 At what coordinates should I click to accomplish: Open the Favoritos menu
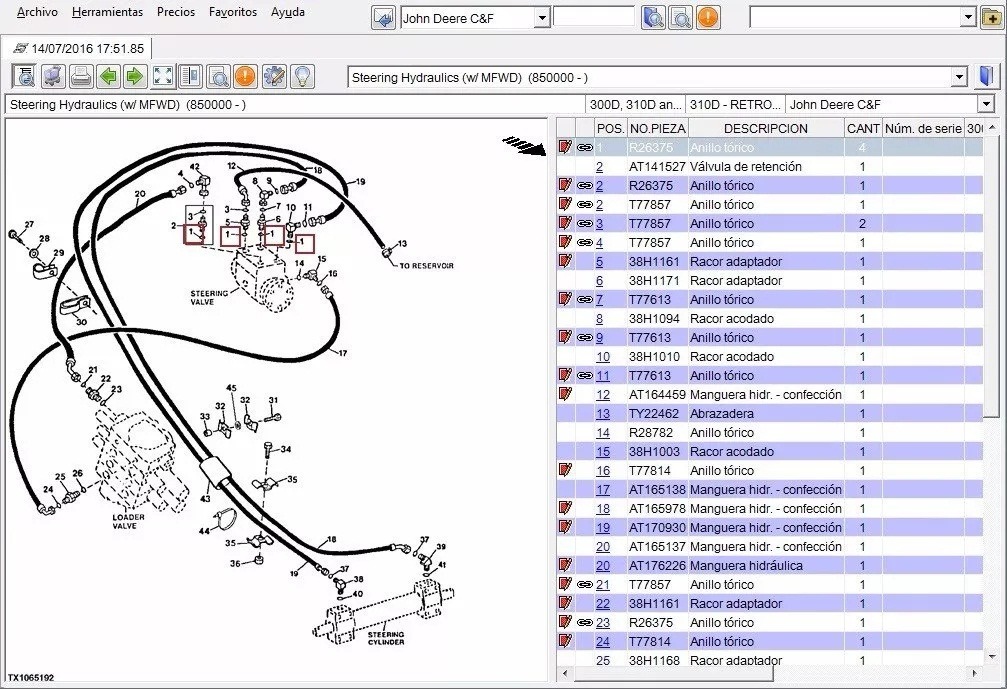(232, 12)
